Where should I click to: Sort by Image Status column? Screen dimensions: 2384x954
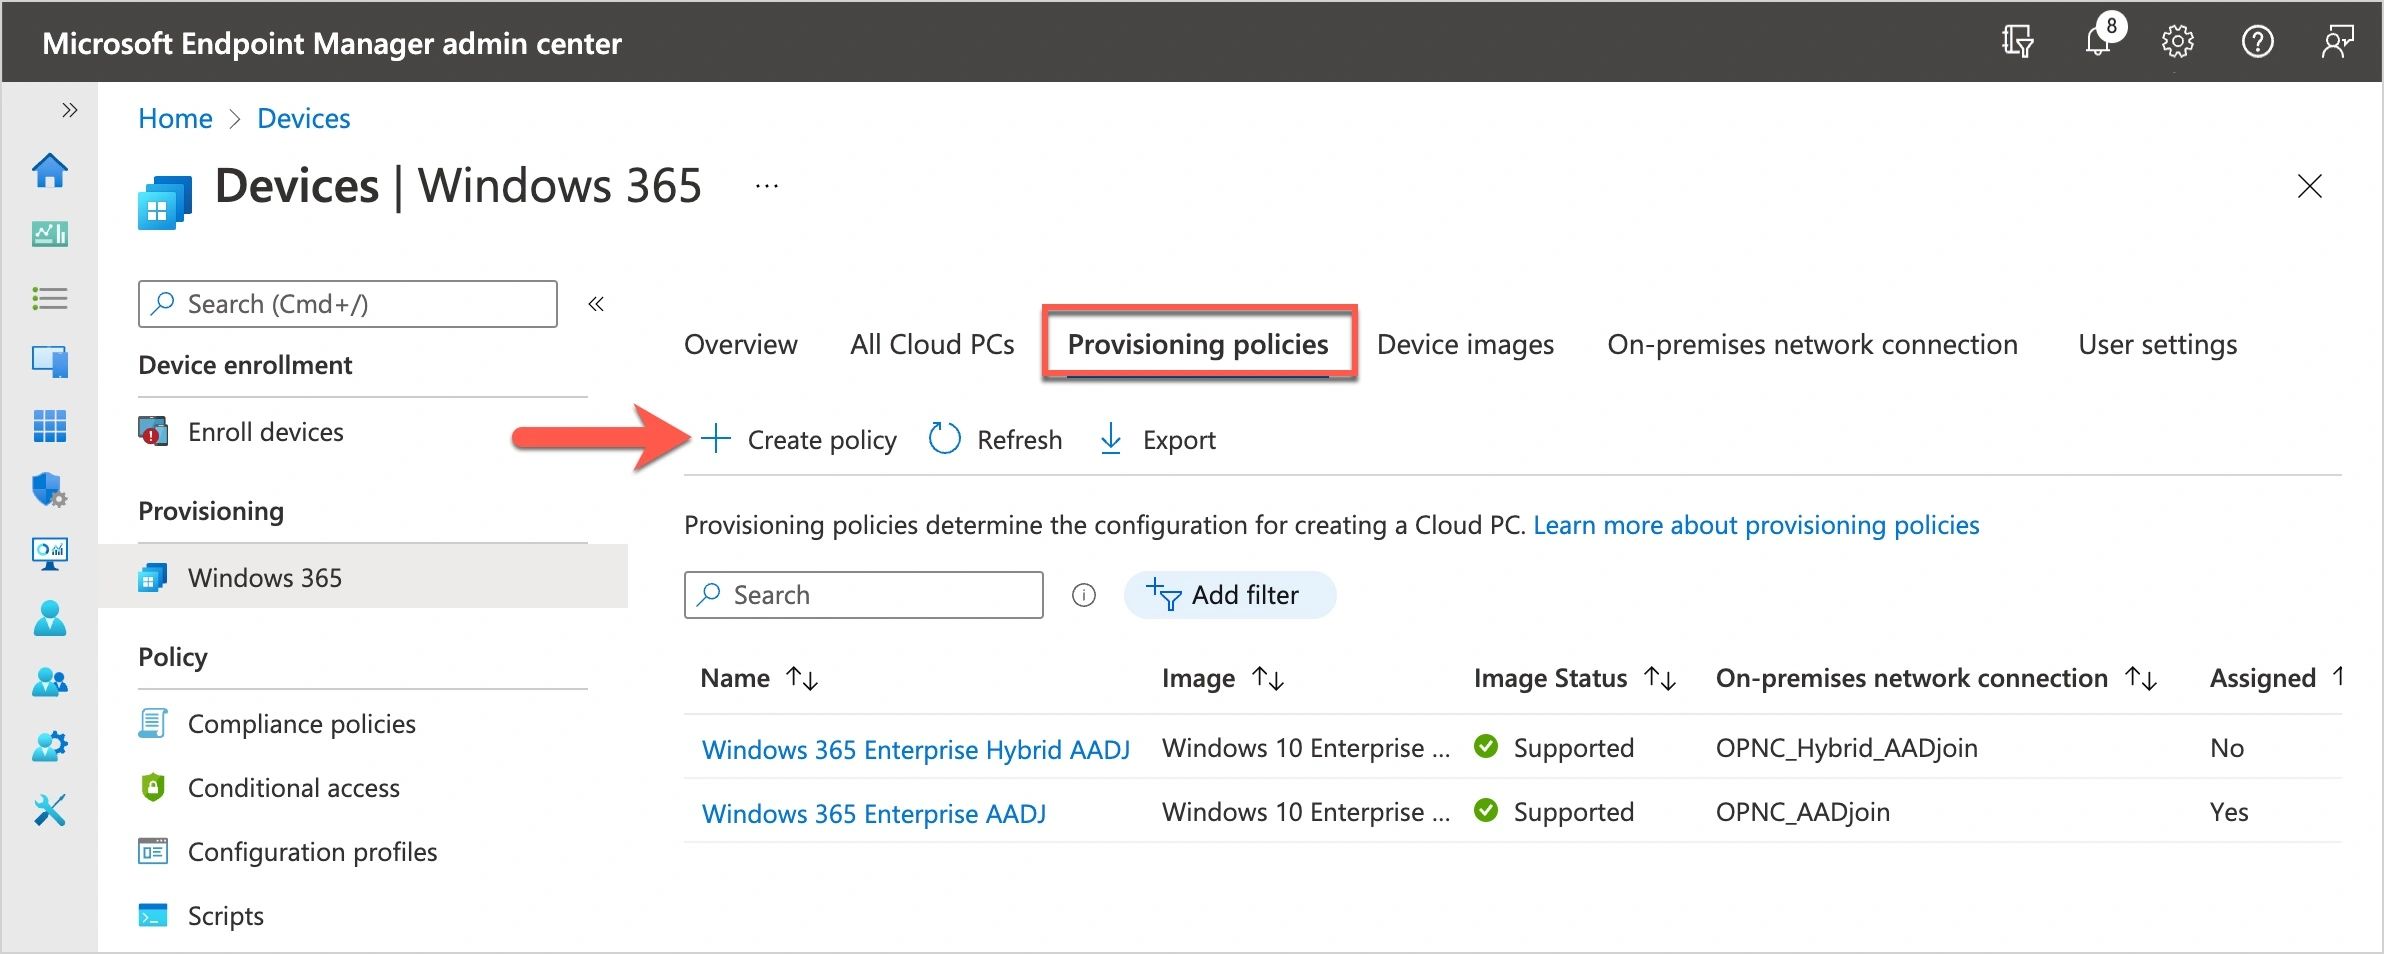[1660, 679]
